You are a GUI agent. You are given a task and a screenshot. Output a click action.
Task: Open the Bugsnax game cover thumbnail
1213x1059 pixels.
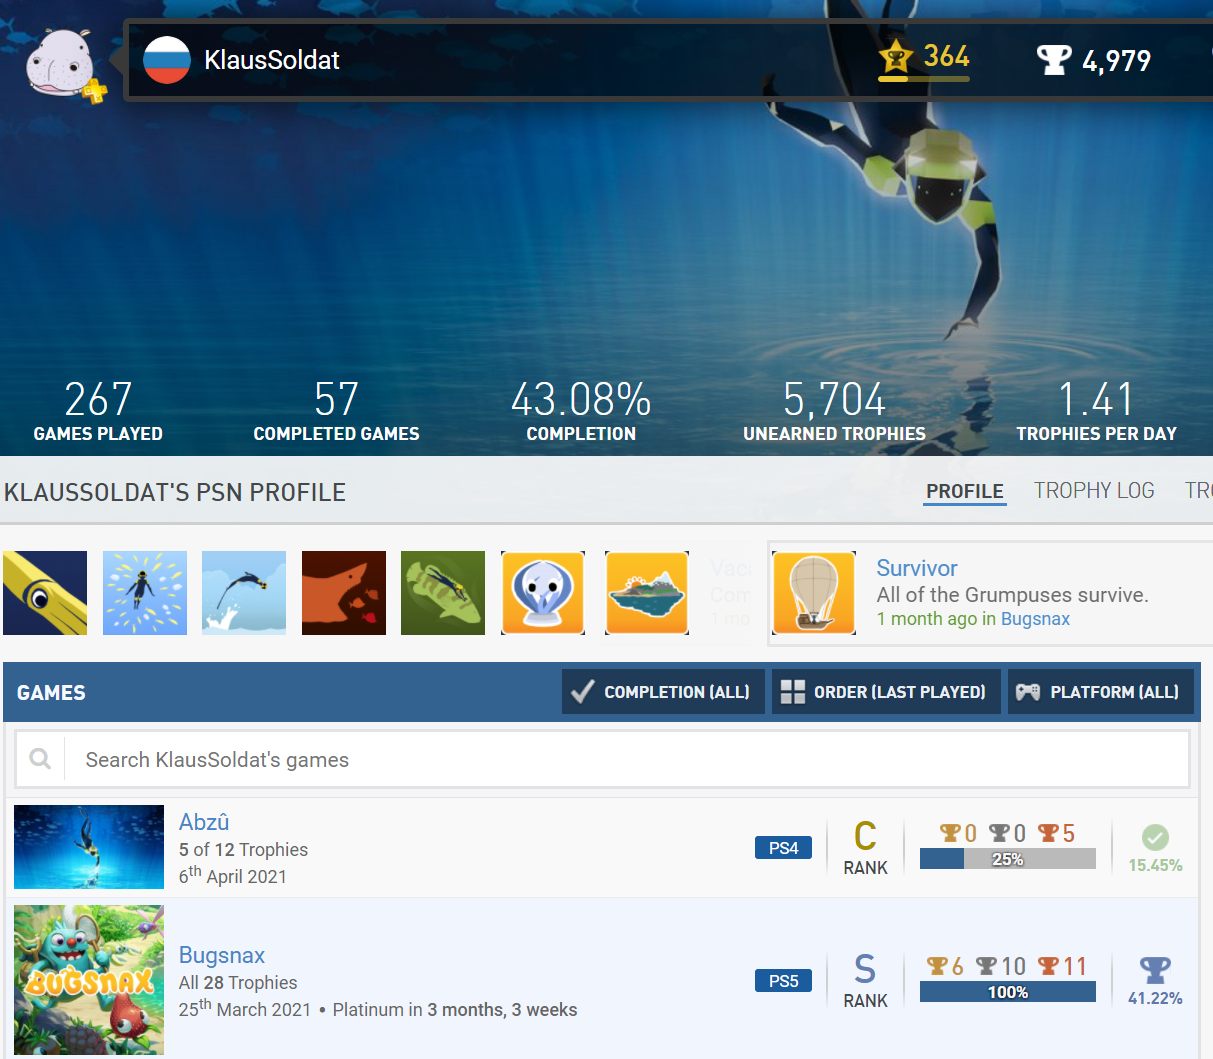[89, 980]
